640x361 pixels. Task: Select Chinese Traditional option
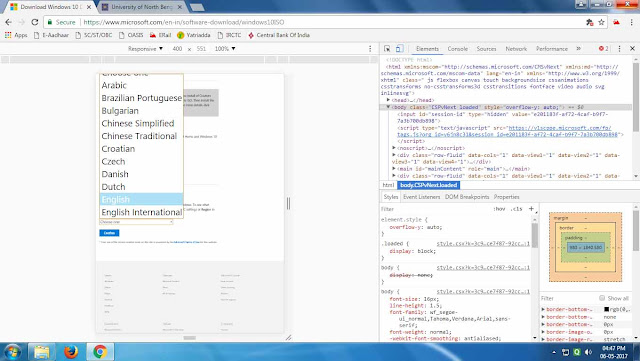coord(141,136)
